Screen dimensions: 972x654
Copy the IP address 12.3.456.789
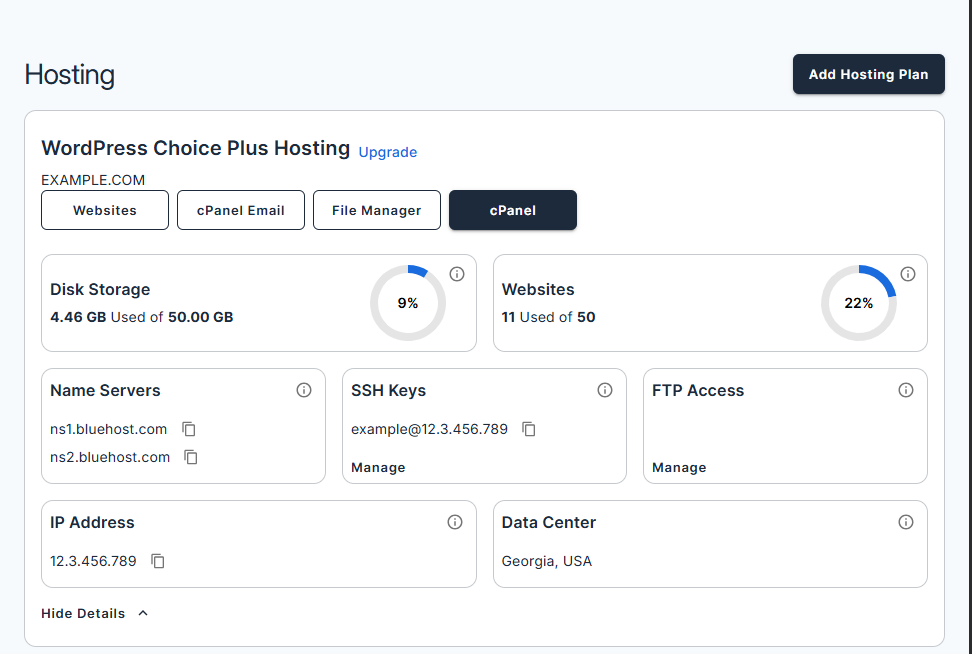click(157, 561)
